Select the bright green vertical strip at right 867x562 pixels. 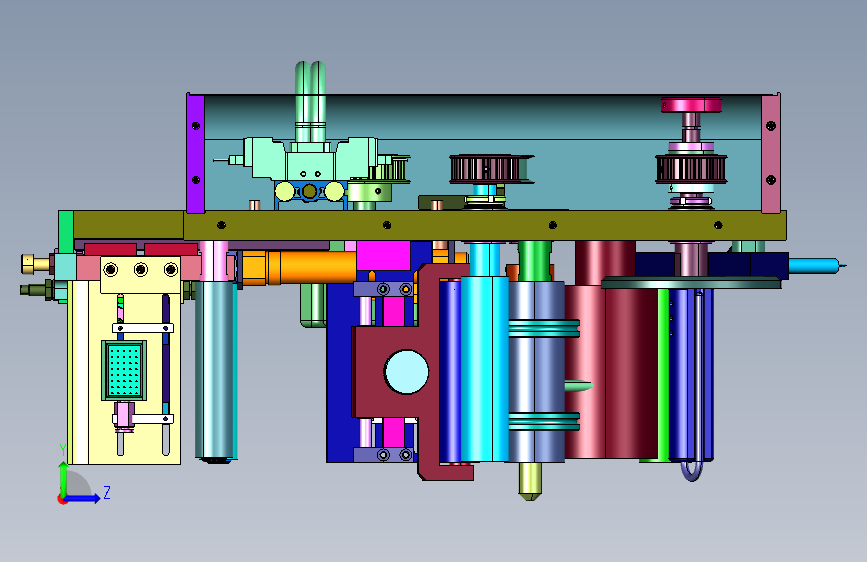(662, 374)
